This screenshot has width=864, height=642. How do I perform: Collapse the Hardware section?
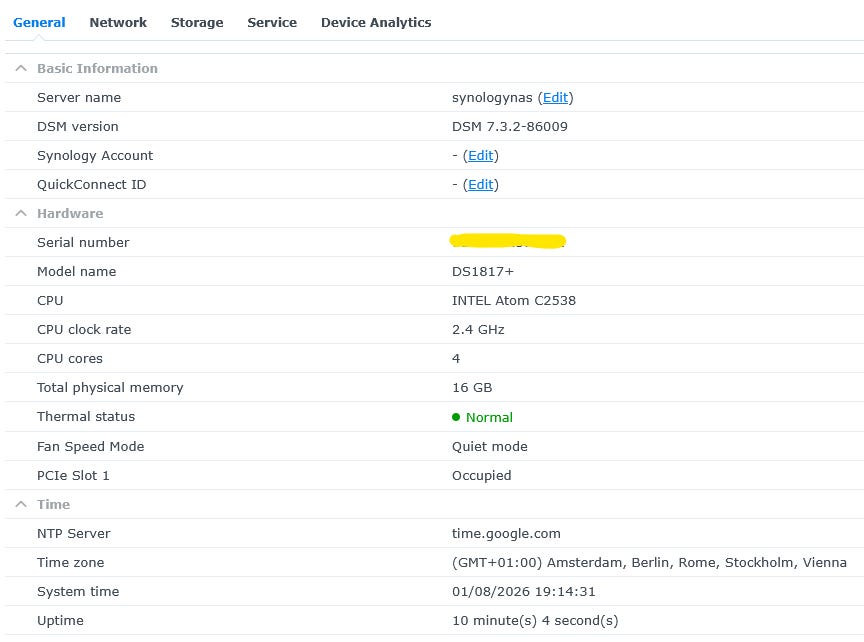click(x=21, y=213)
